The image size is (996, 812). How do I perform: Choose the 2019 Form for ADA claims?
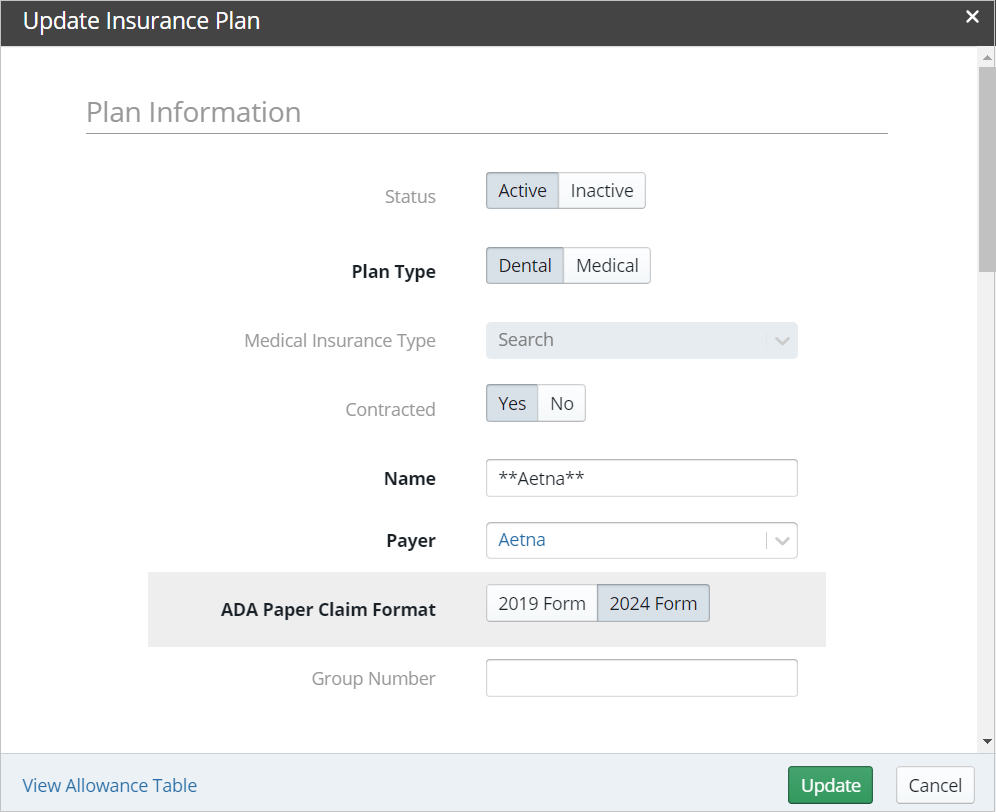[542, 603]
